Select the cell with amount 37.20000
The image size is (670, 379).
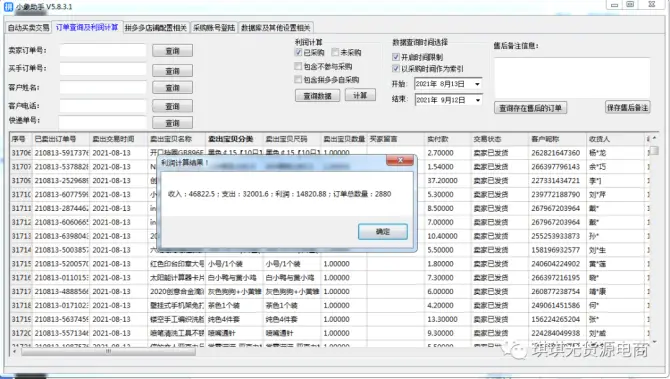click(448, 181)
